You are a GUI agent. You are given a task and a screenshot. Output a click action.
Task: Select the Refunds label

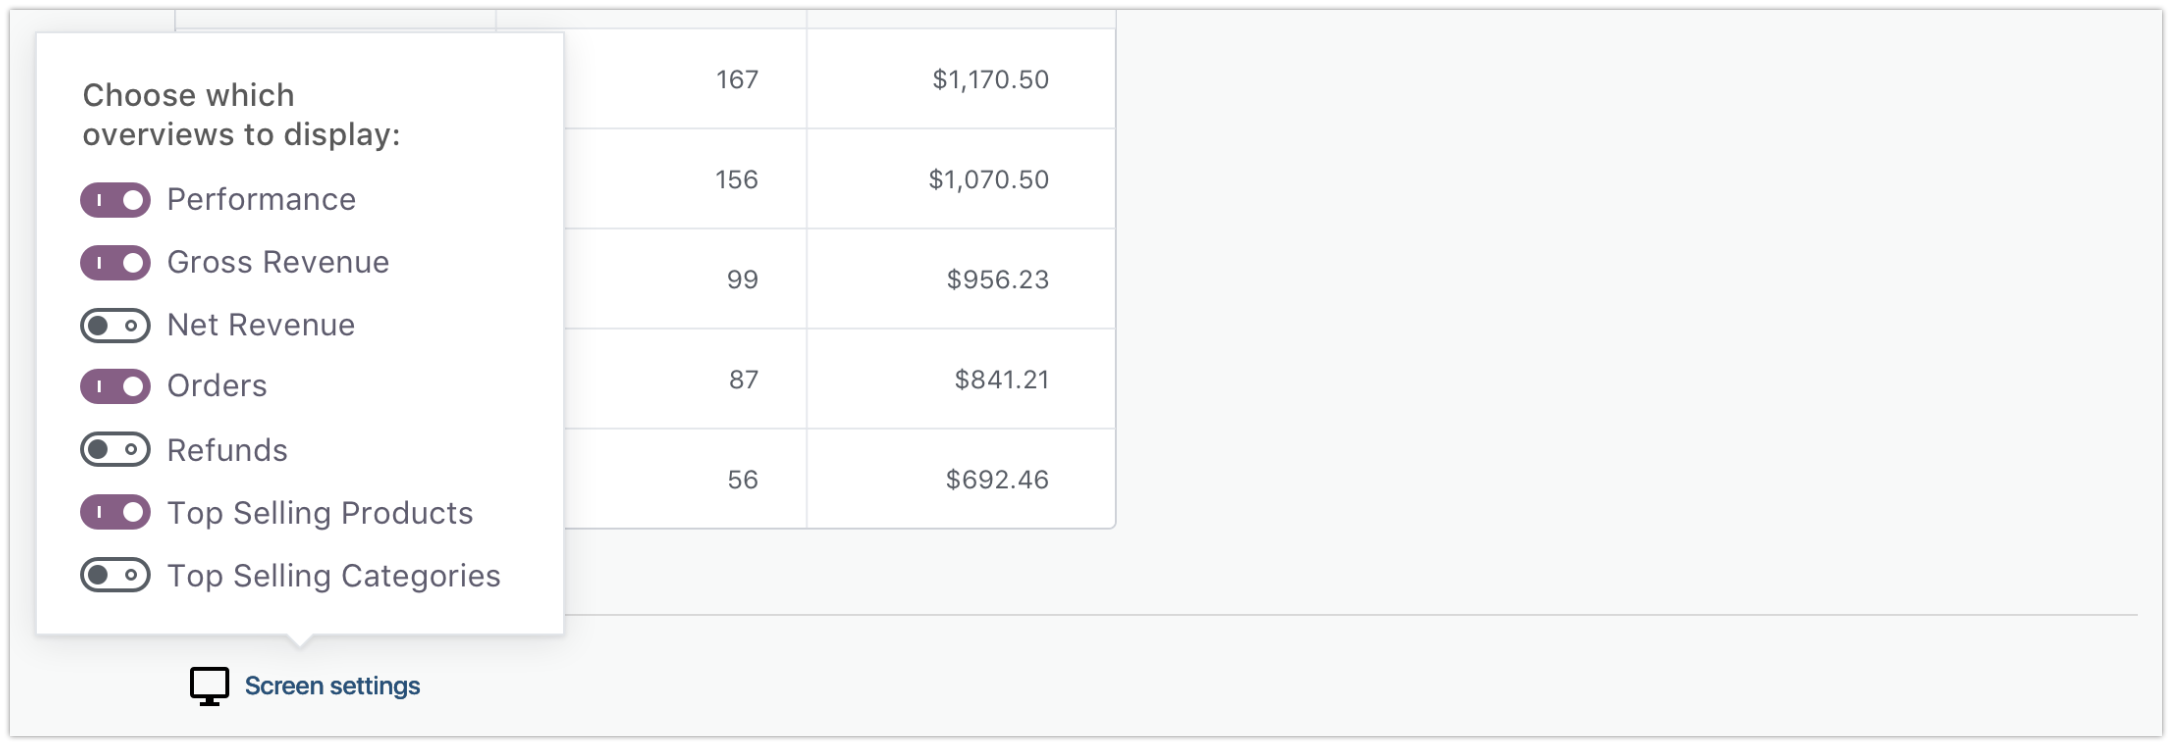(x=227, y=450)
